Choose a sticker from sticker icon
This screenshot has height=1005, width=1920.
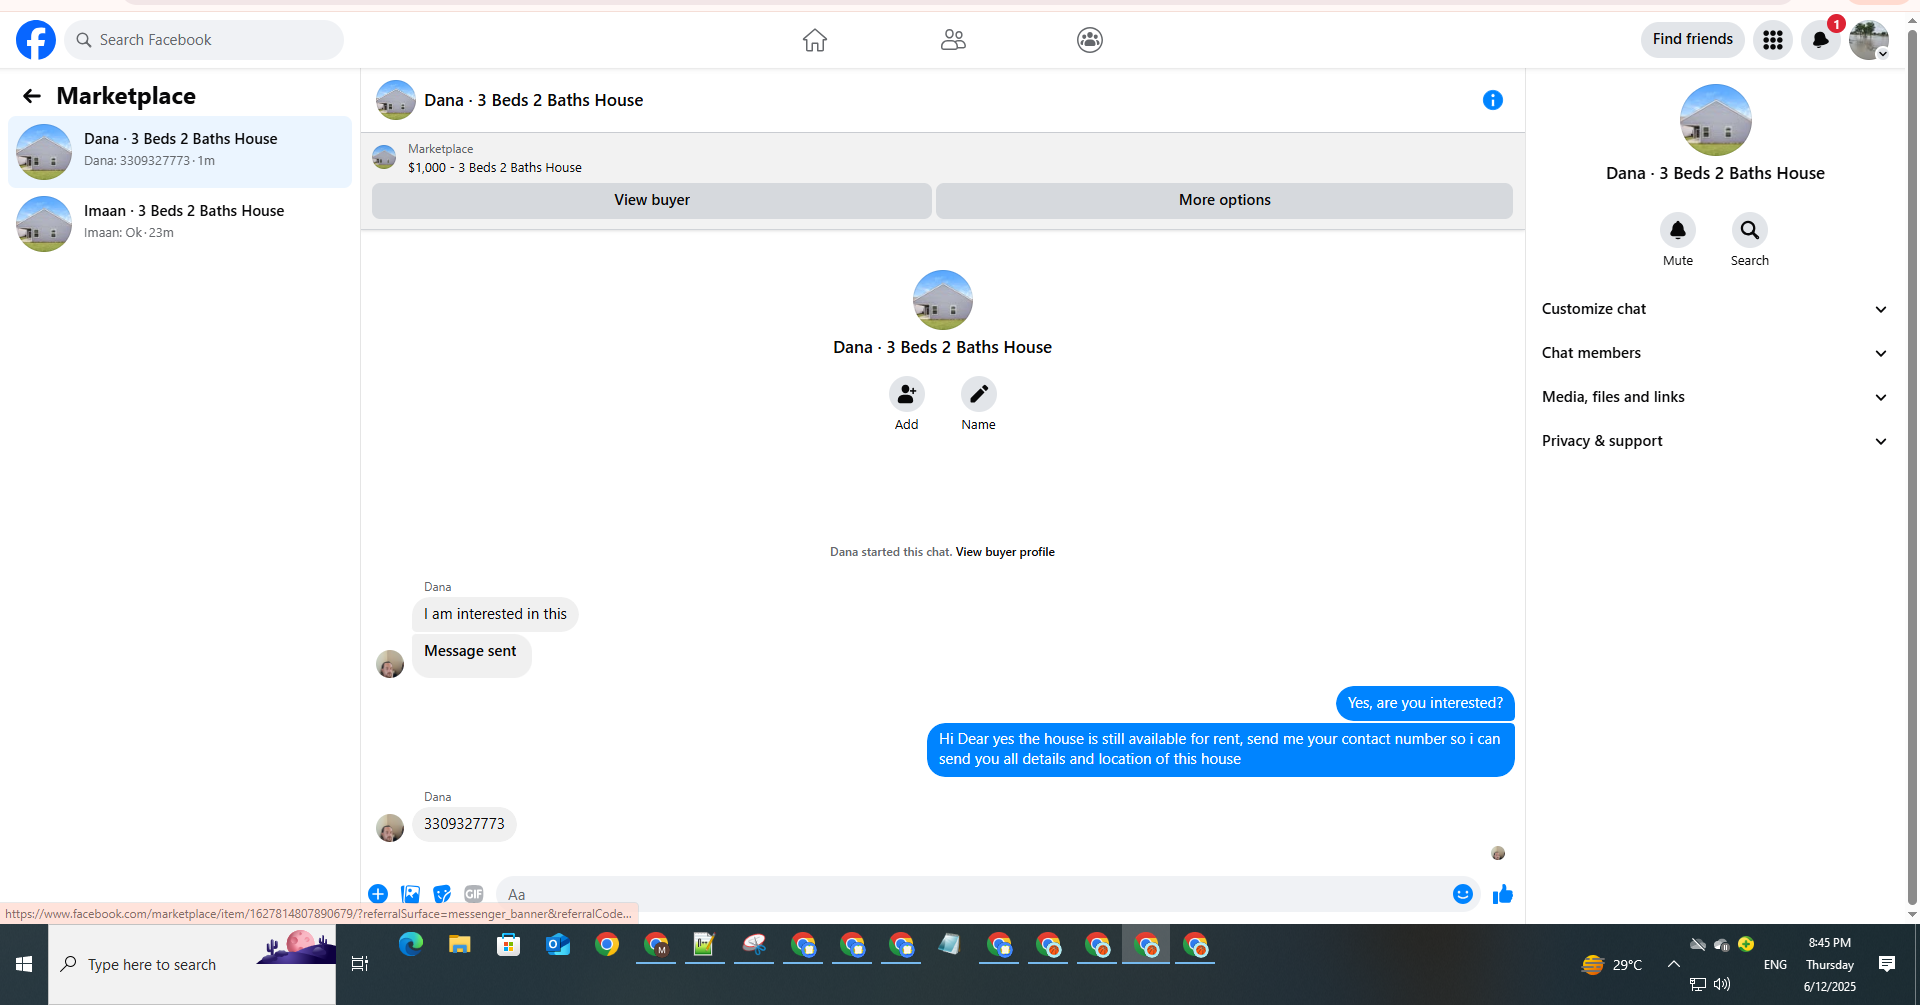click(442, 894)
